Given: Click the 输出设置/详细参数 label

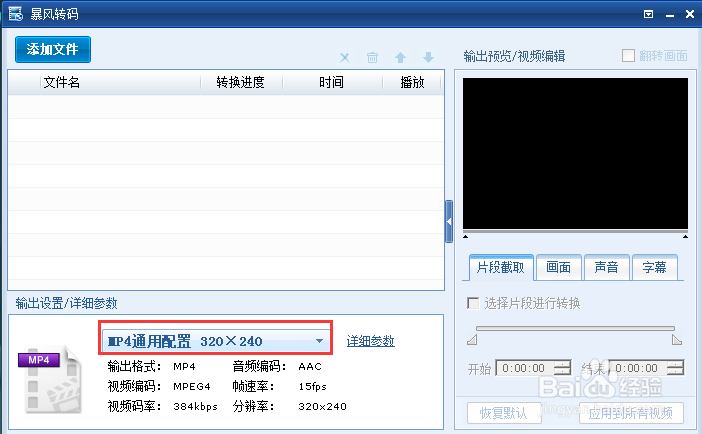Looking at the screenshot, I should (x=66, y=303).
